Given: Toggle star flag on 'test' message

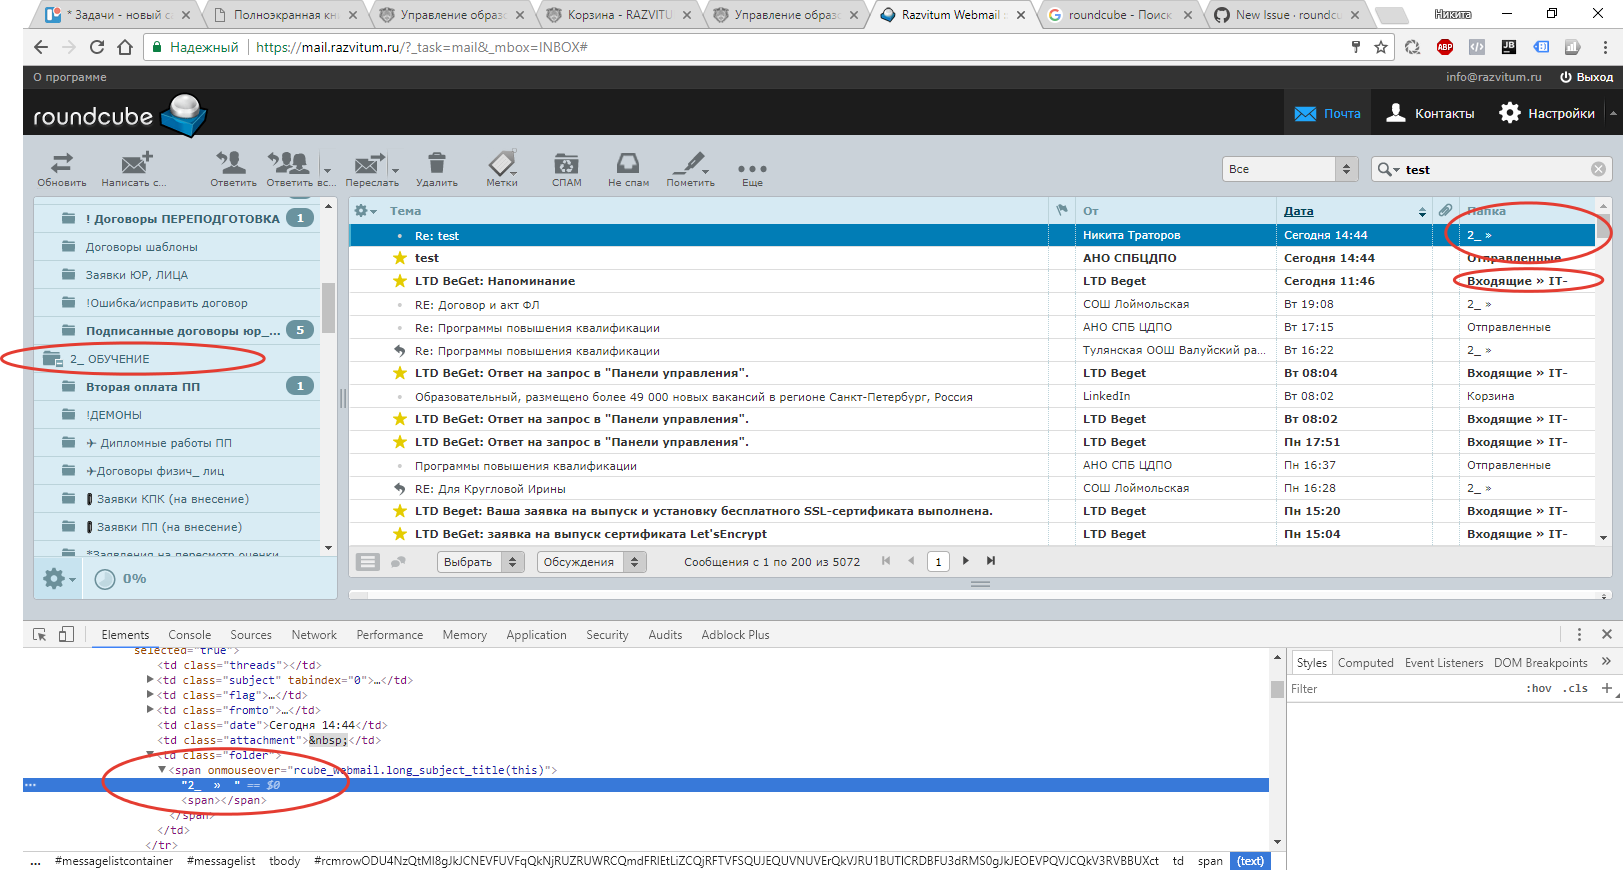Looking at the screenshot, I should point(400,258).
